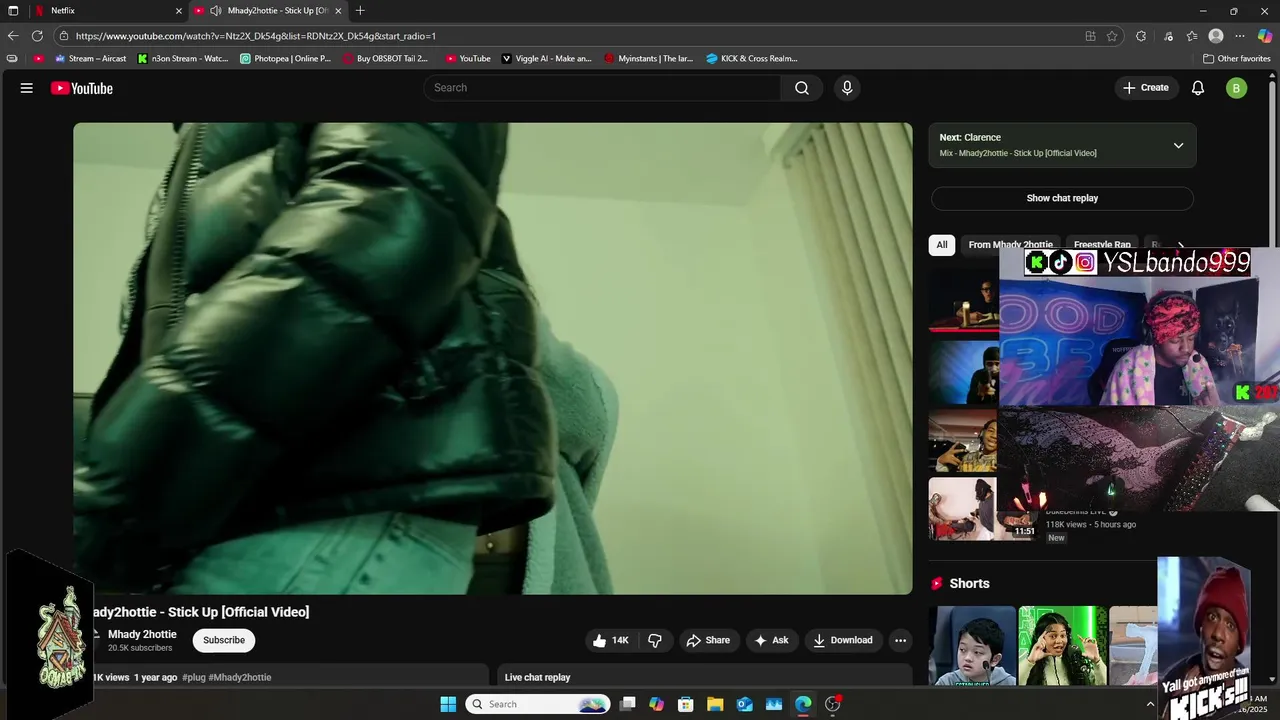The width and height of the screenshot is (1280, 720).
Task: Add this page to favorites star
Action: pyautogui.click(x=1112, y=36)
